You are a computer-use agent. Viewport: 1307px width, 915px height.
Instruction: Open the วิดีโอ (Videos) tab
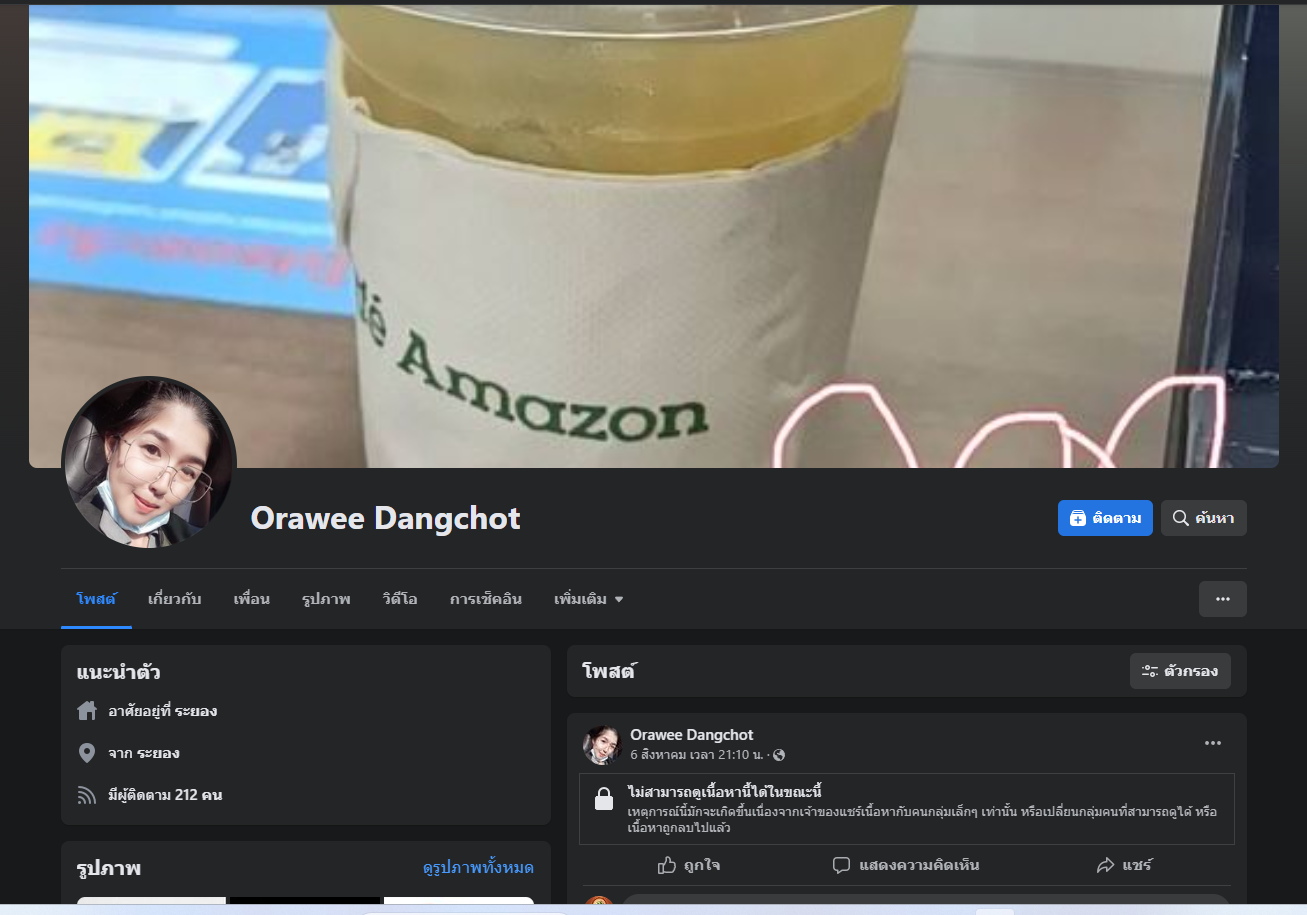pos(400,599)
